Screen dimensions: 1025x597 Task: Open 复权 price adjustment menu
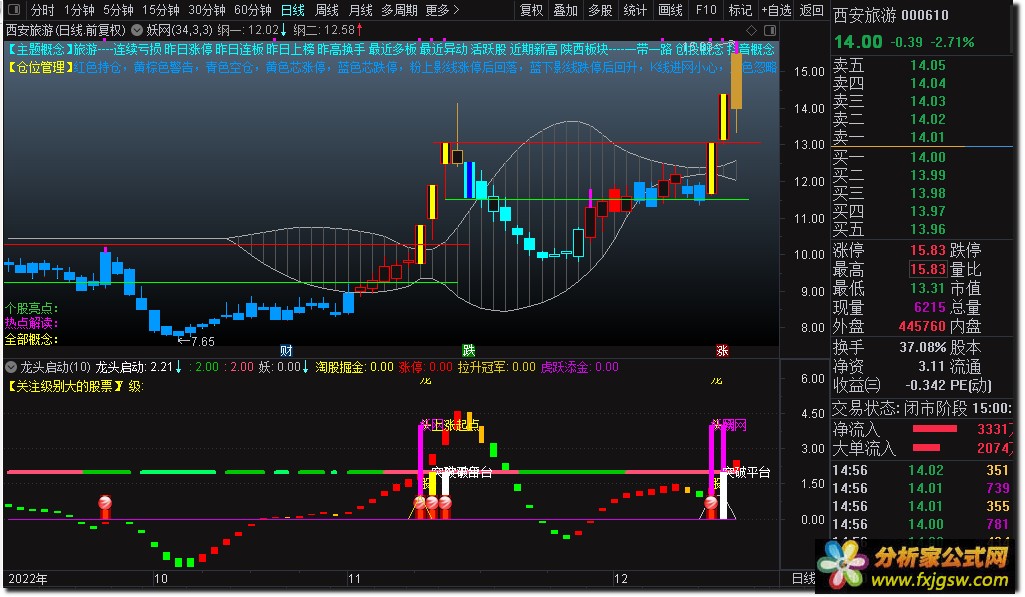point(531,10)
